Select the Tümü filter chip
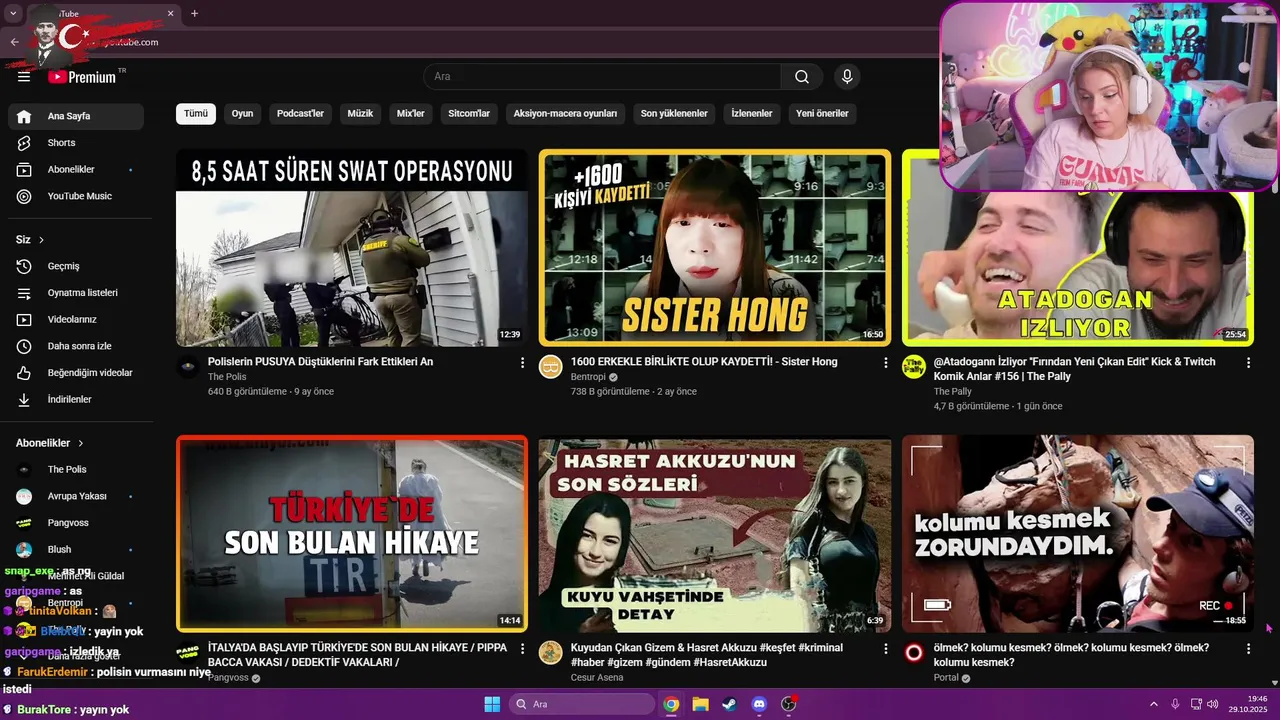Screen dimensions: 1280x720 [x=196, y=113]
